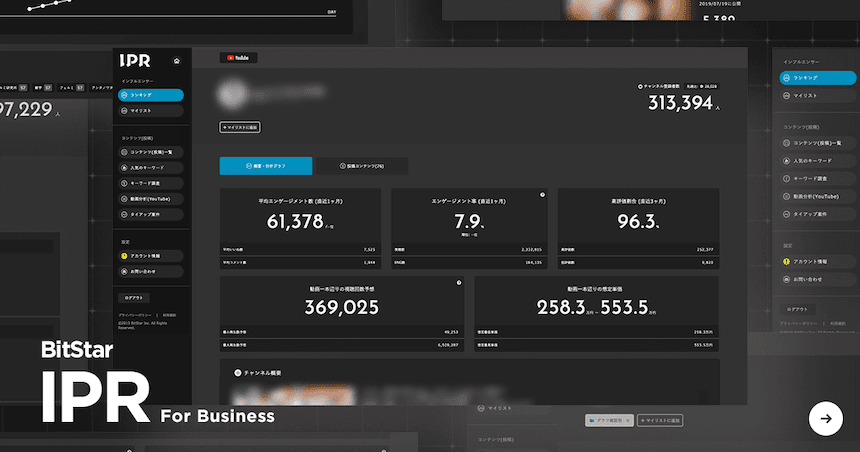Viewport: 860px width, 452px height.
Task: Click the white circular arrow button
Action: (x=825, y=419)
